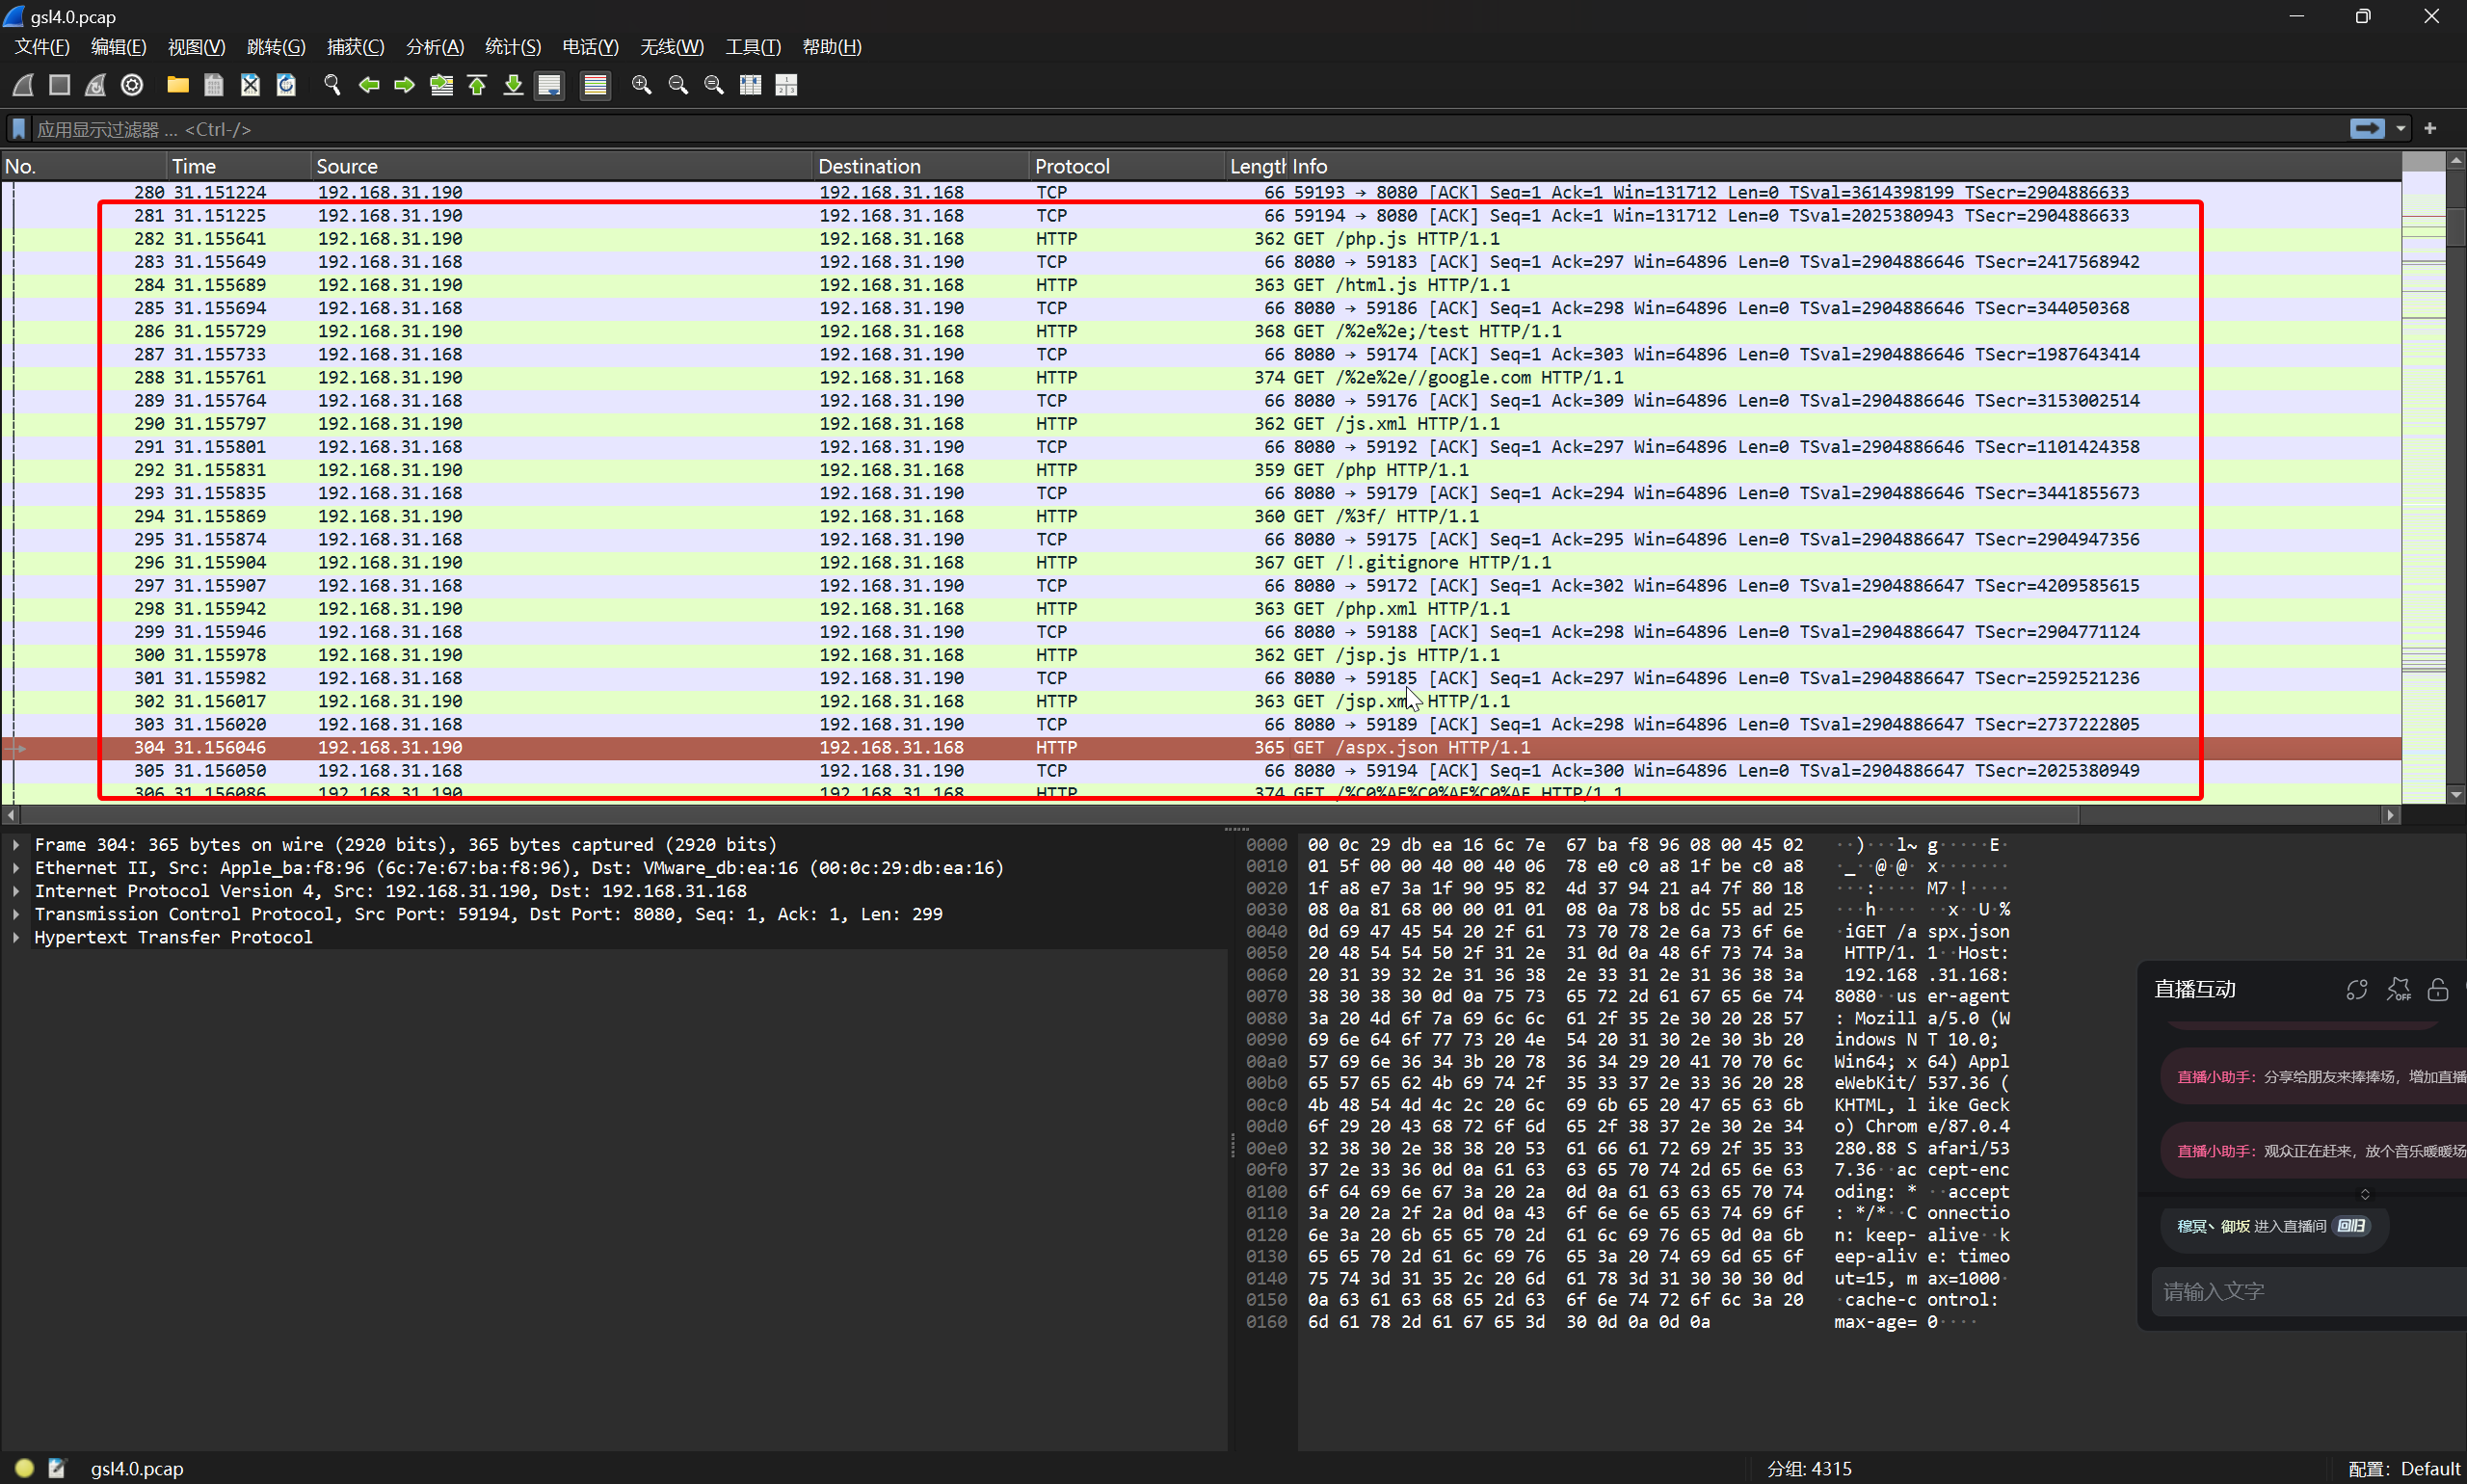
Task: Open the 编辑(E) menu
Action: click(118, 47)
